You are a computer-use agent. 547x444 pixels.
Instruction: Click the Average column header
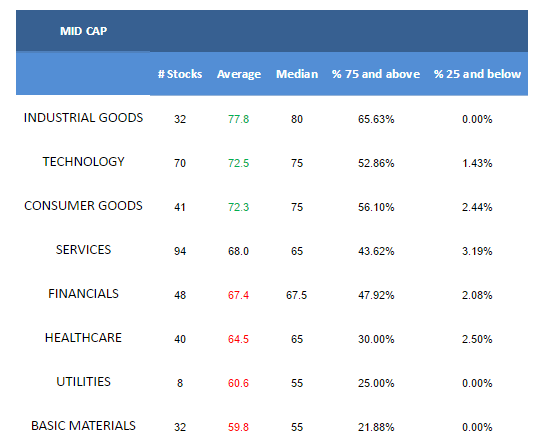click(x=239, y=74)
